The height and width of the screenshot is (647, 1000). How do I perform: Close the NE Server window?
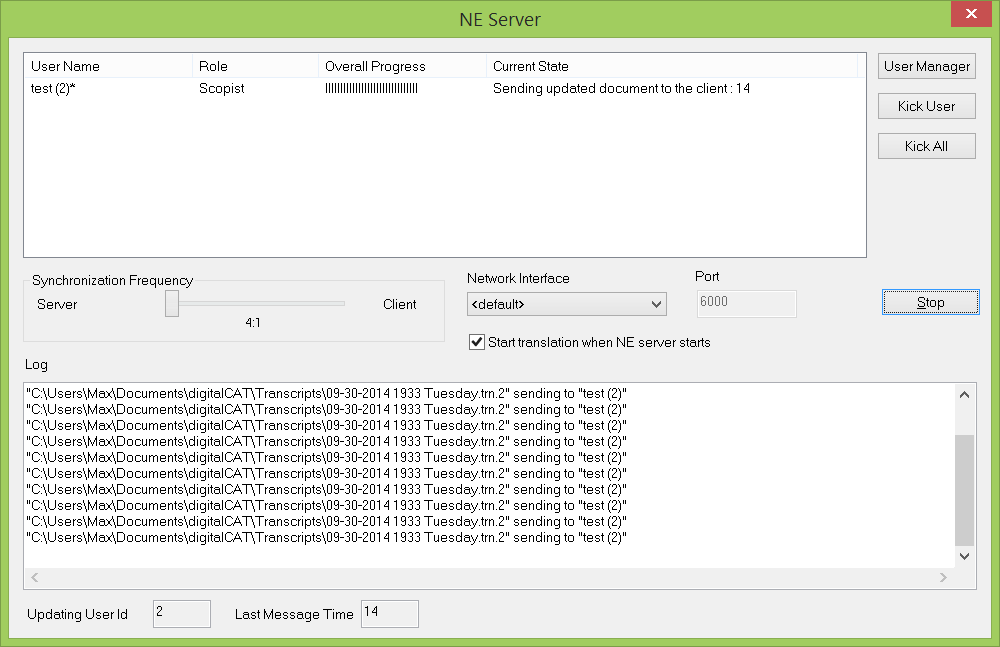(970, 14)
